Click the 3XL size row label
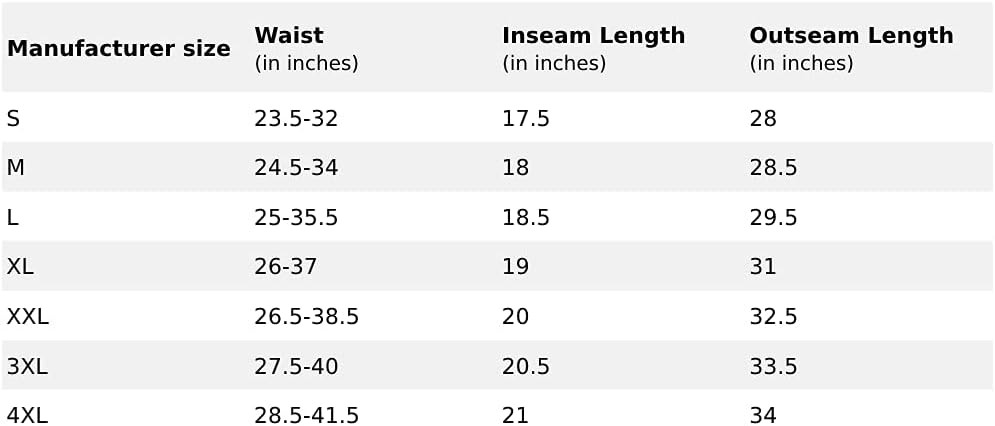Viewport: 995px width, 426px height. (27, 366)
